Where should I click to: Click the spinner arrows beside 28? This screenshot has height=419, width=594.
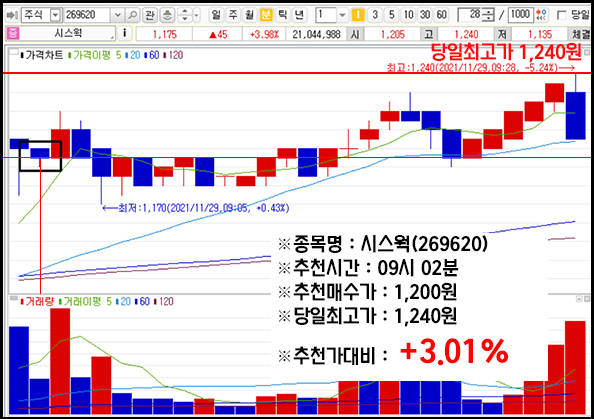coord(489,15)
